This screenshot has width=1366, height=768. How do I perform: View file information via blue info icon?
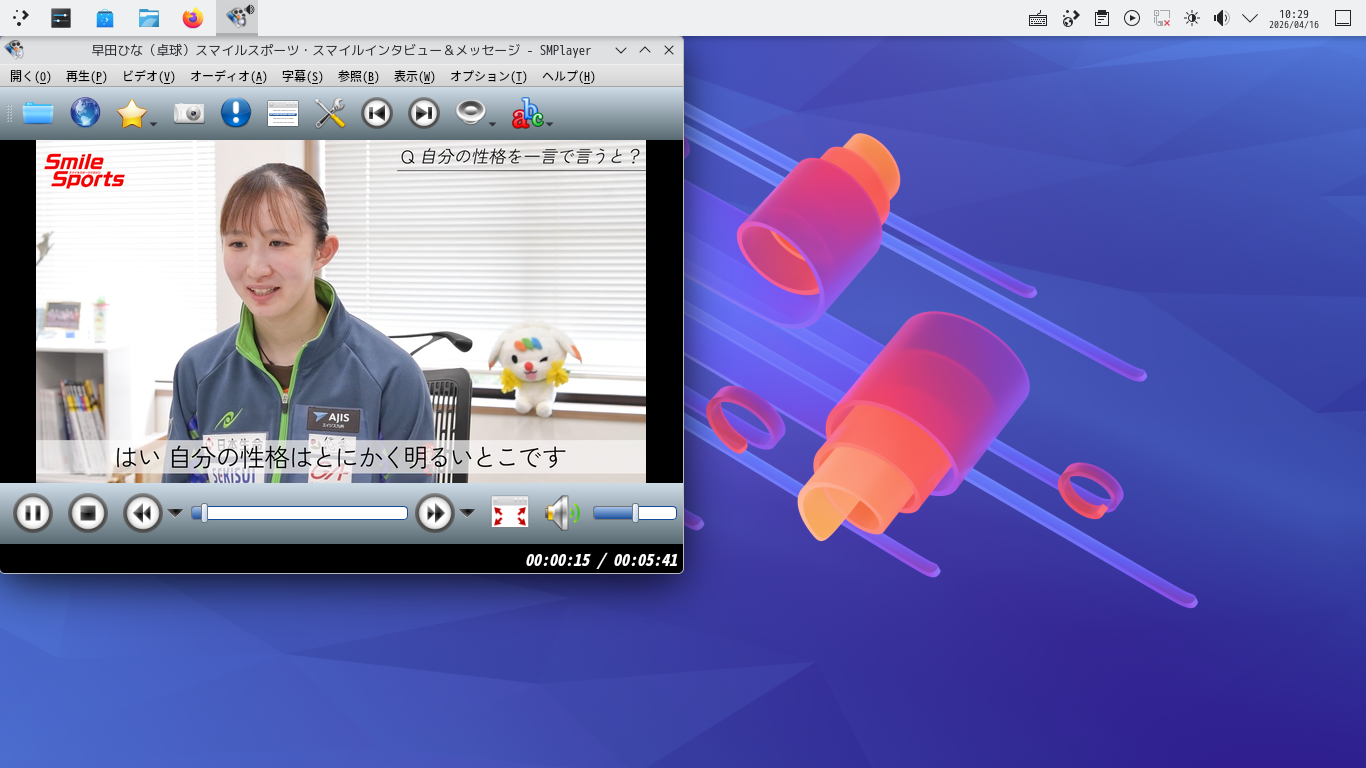point(236,113)
